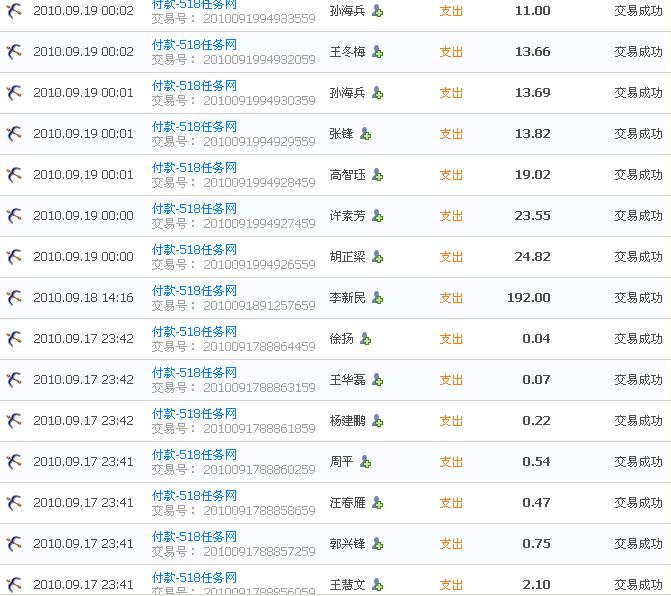Viewport: 671px width, 596px height.
Task: Click 交易成功 status in 李新民's row
Action: pyautogui.click(x=638, y=298)
